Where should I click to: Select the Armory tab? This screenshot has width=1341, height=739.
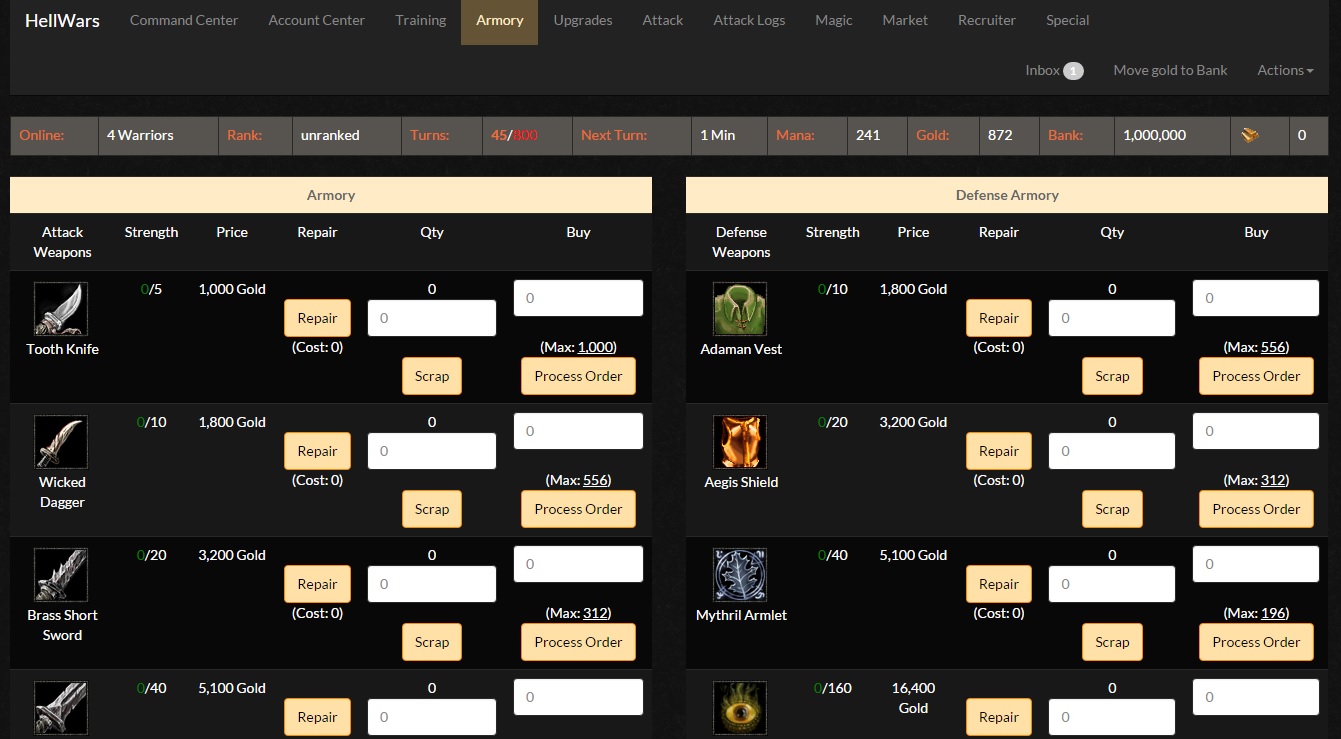tap(499, 22)
